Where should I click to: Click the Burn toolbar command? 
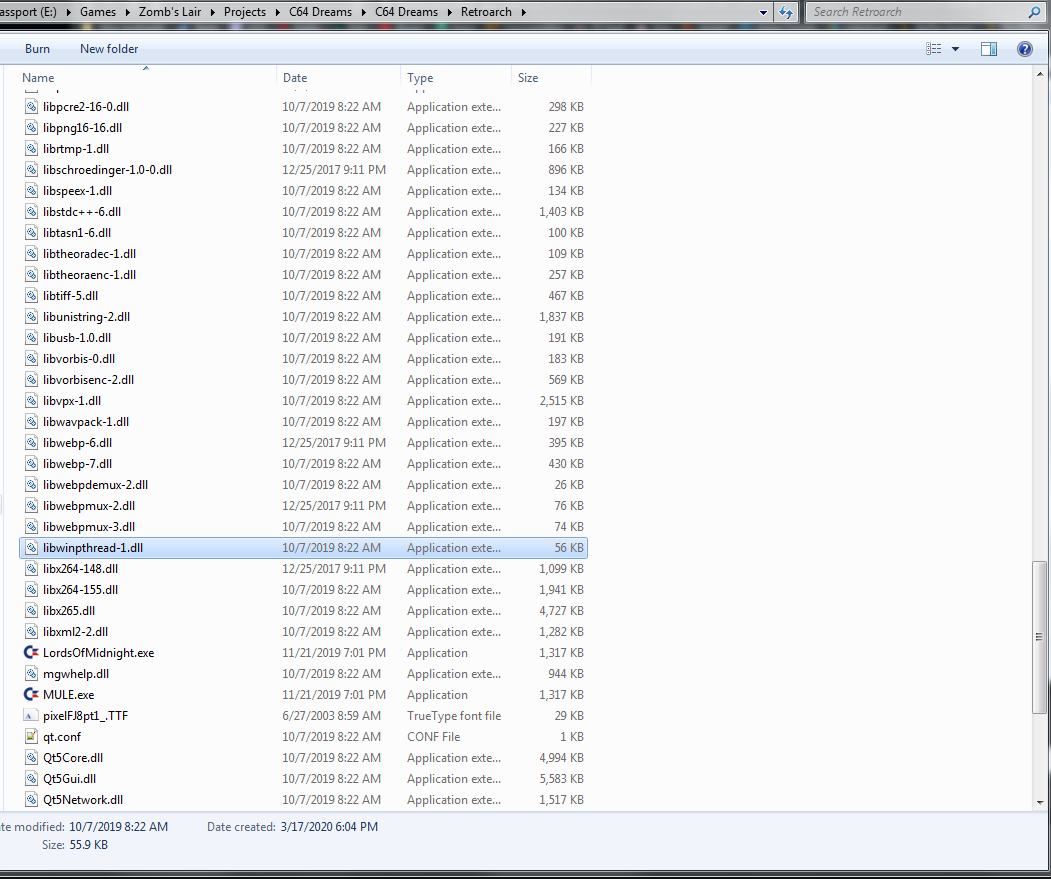[x=38, y=48]
